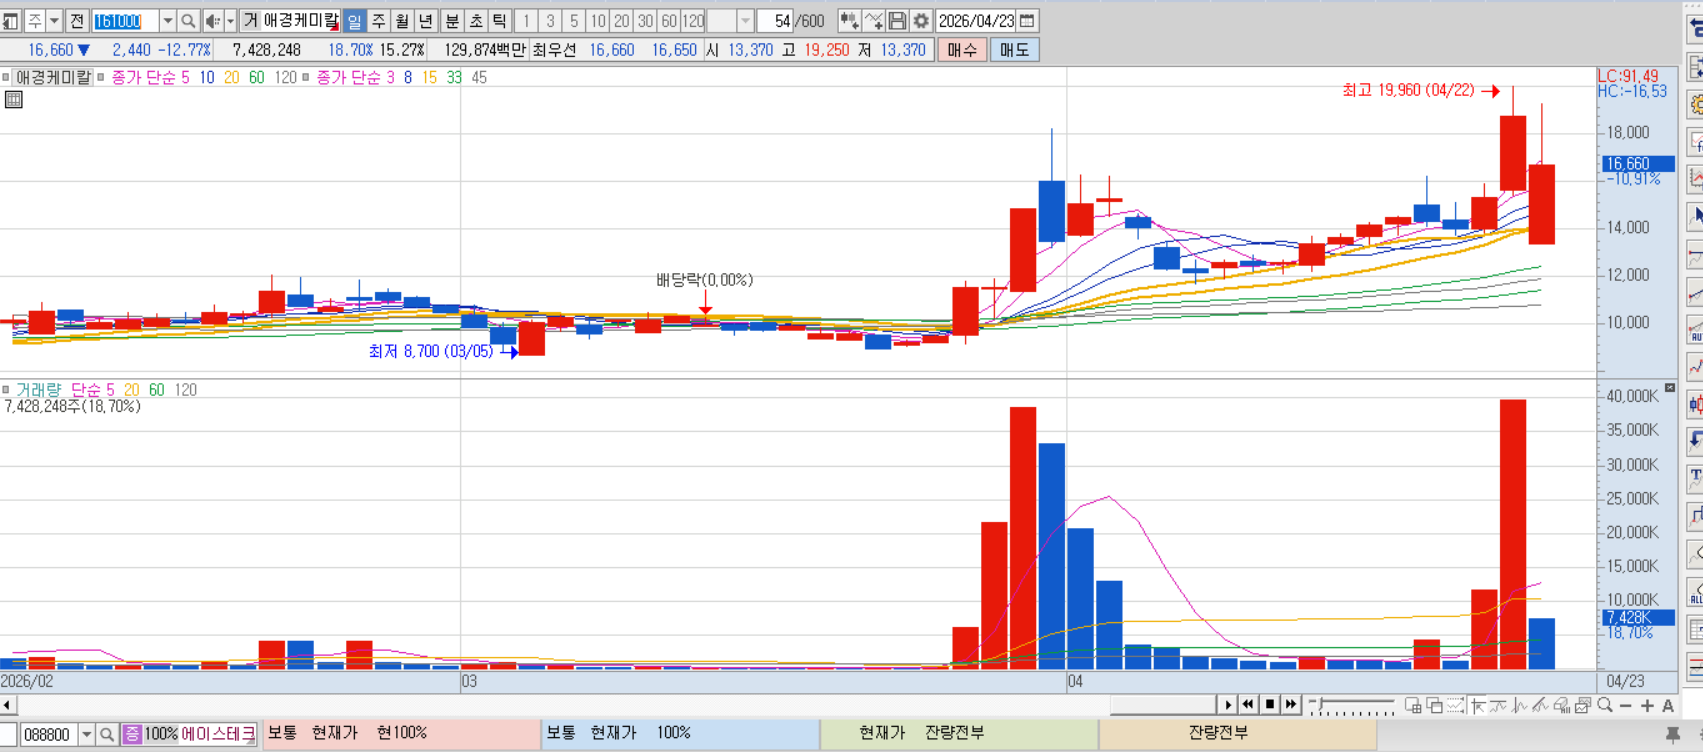
Task: Click the 매수 buy button
Action: point(962,50)
